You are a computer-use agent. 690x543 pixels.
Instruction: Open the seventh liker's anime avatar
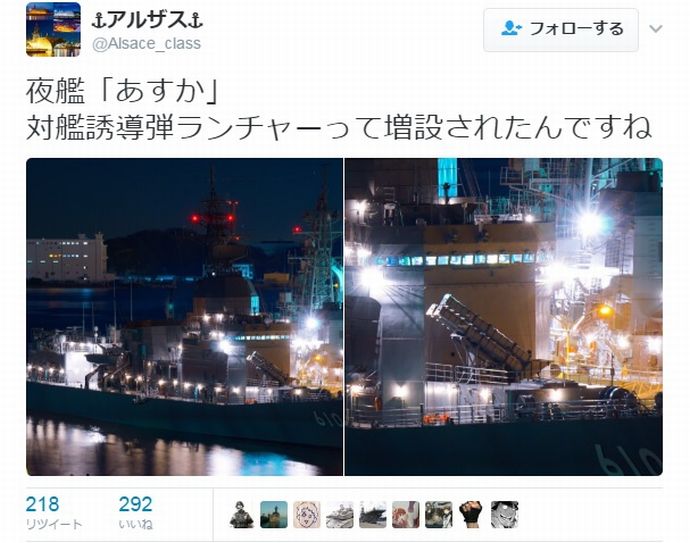(439, 514)
